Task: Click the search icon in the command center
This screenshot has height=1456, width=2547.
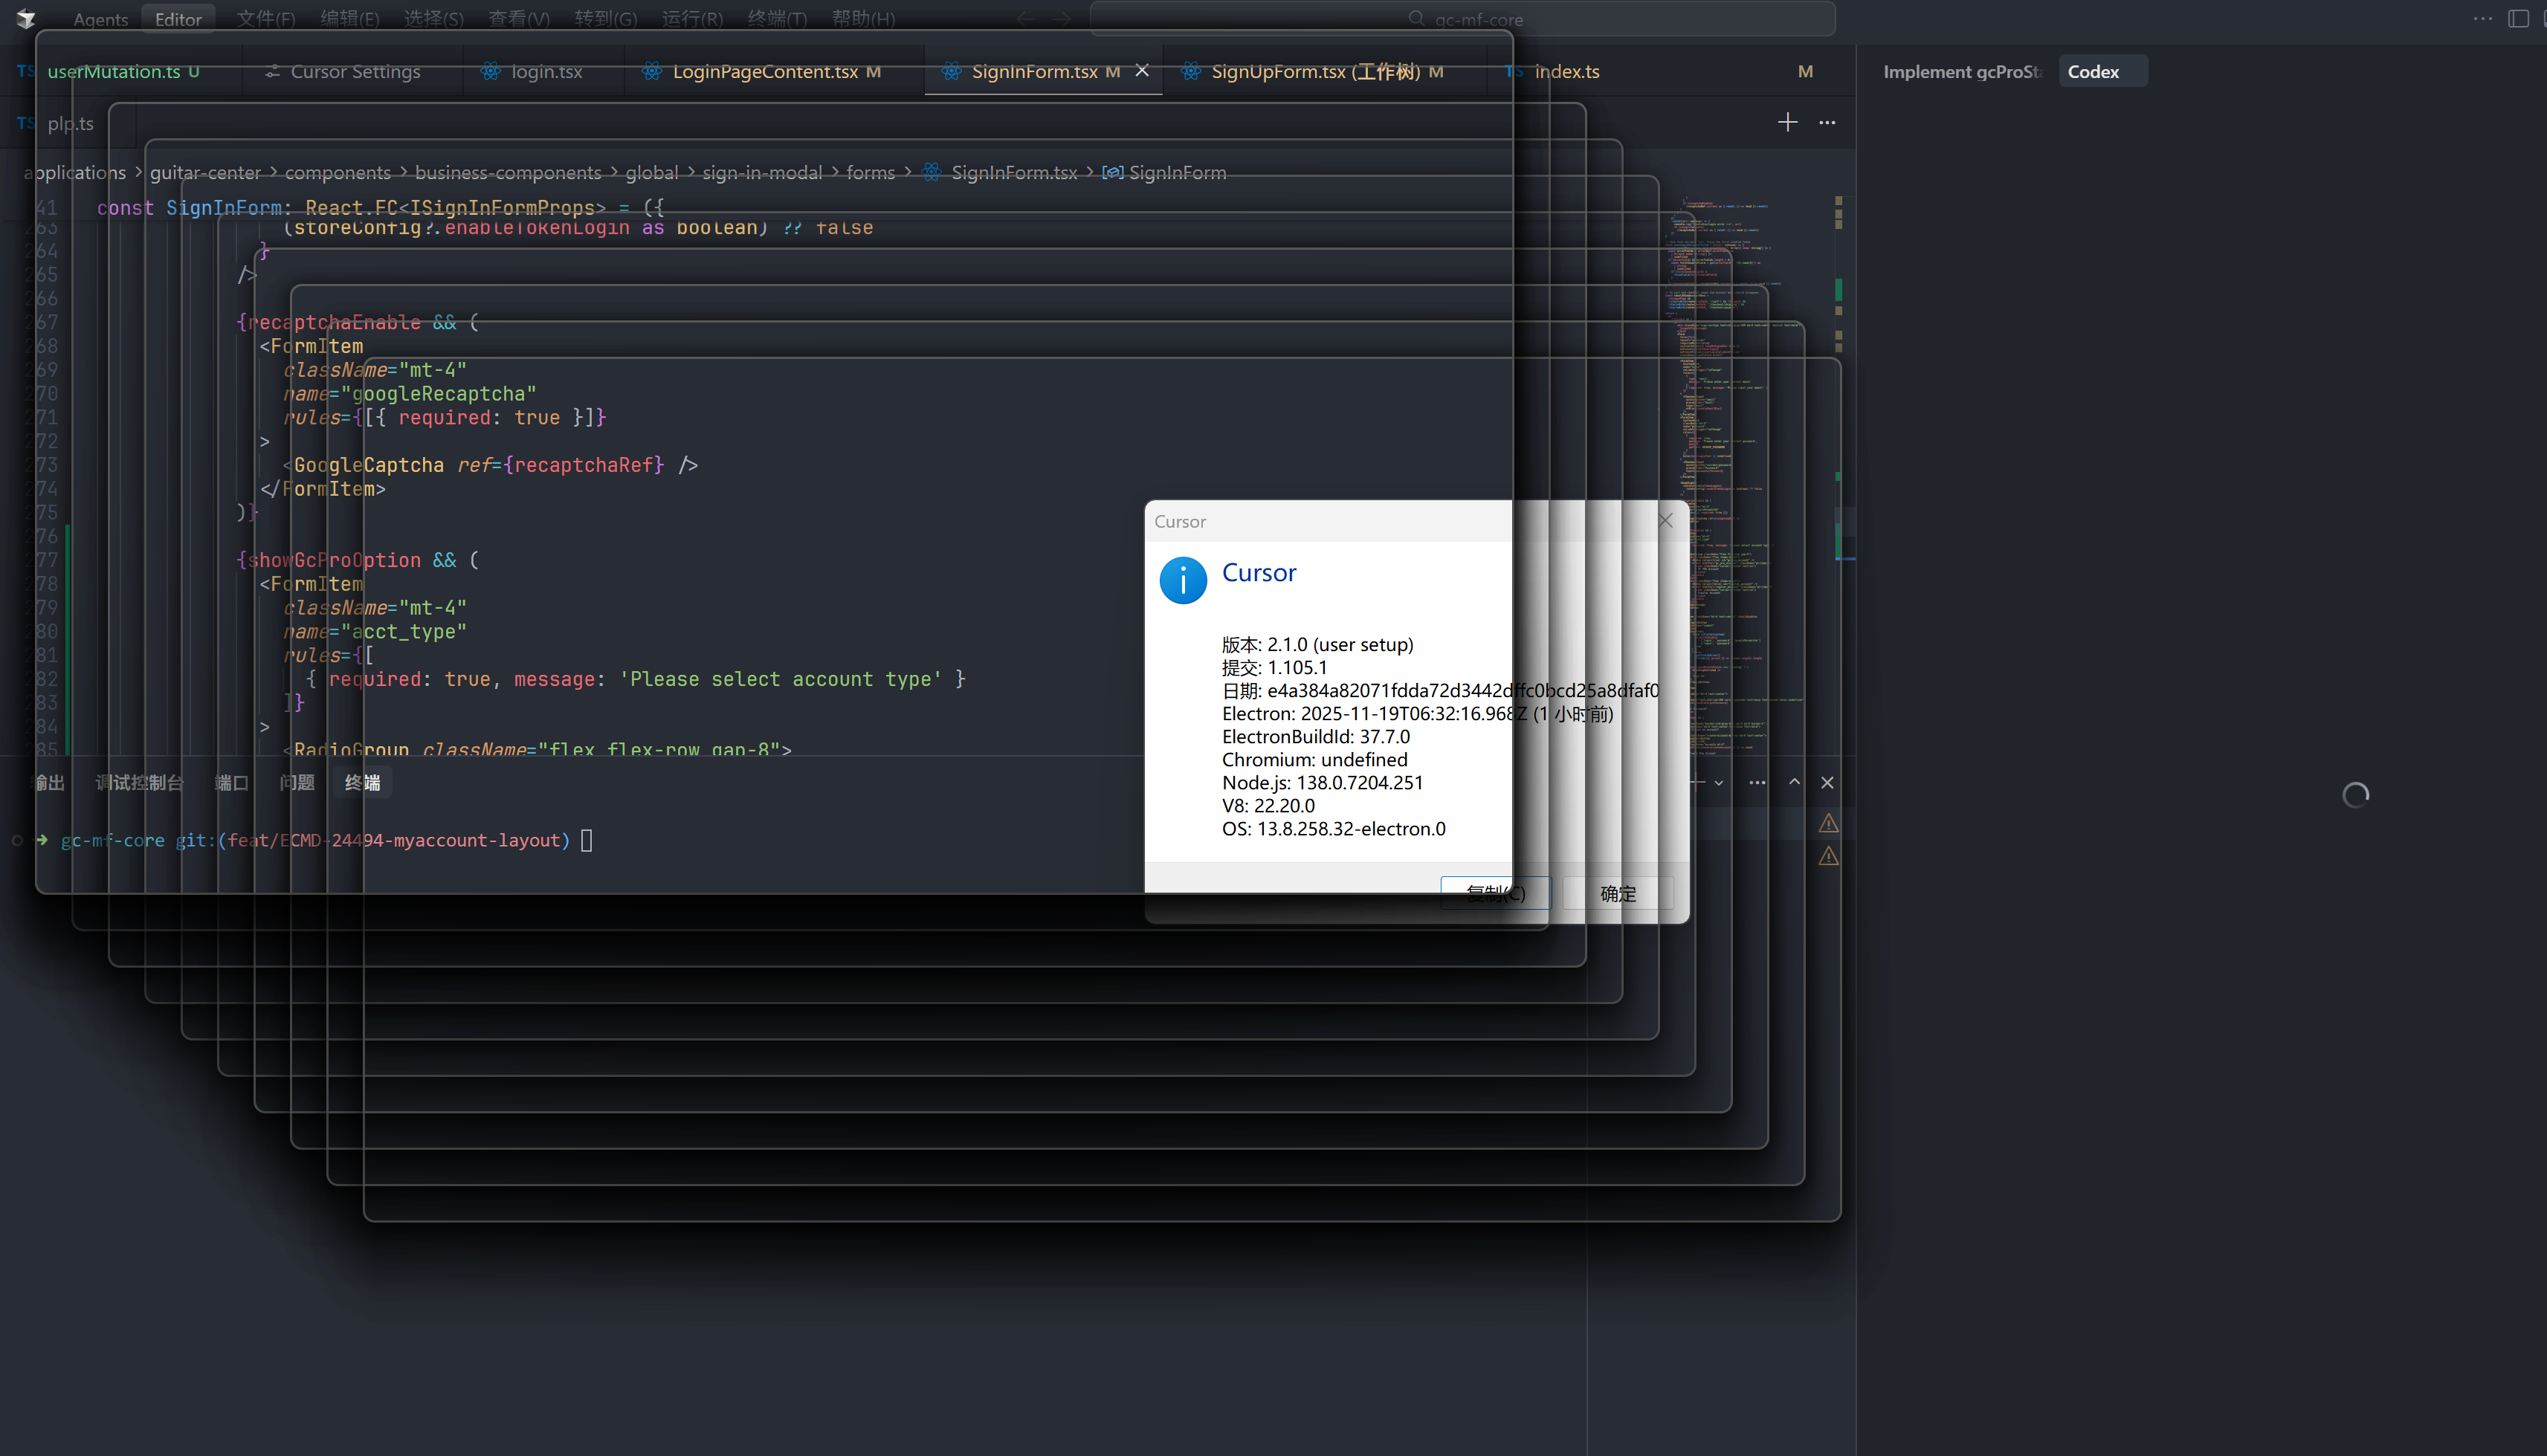Action: pos(1416,19)
